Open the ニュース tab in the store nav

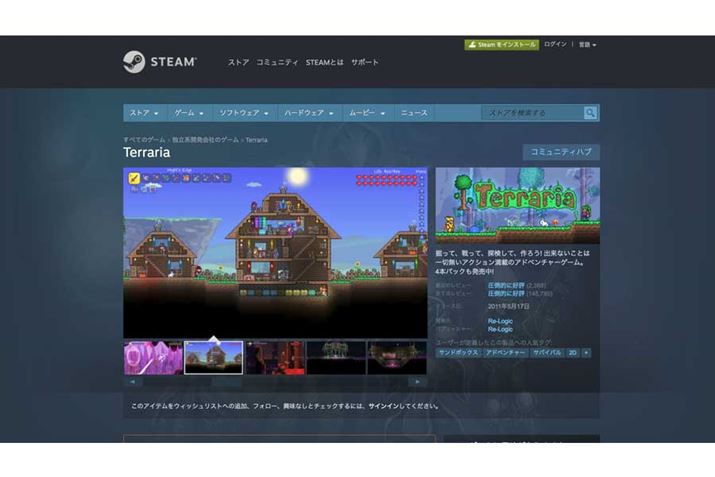(x=414, y=113)
